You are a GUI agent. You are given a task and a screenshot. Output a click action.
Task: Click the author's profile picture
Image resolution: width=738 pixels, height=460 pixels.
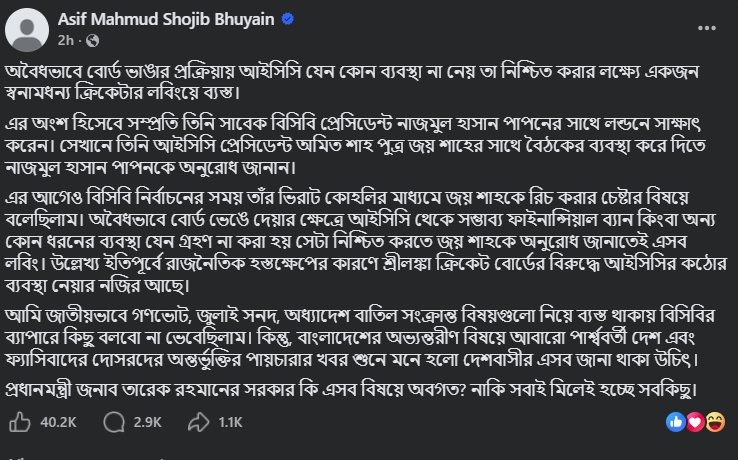(28, 29)
